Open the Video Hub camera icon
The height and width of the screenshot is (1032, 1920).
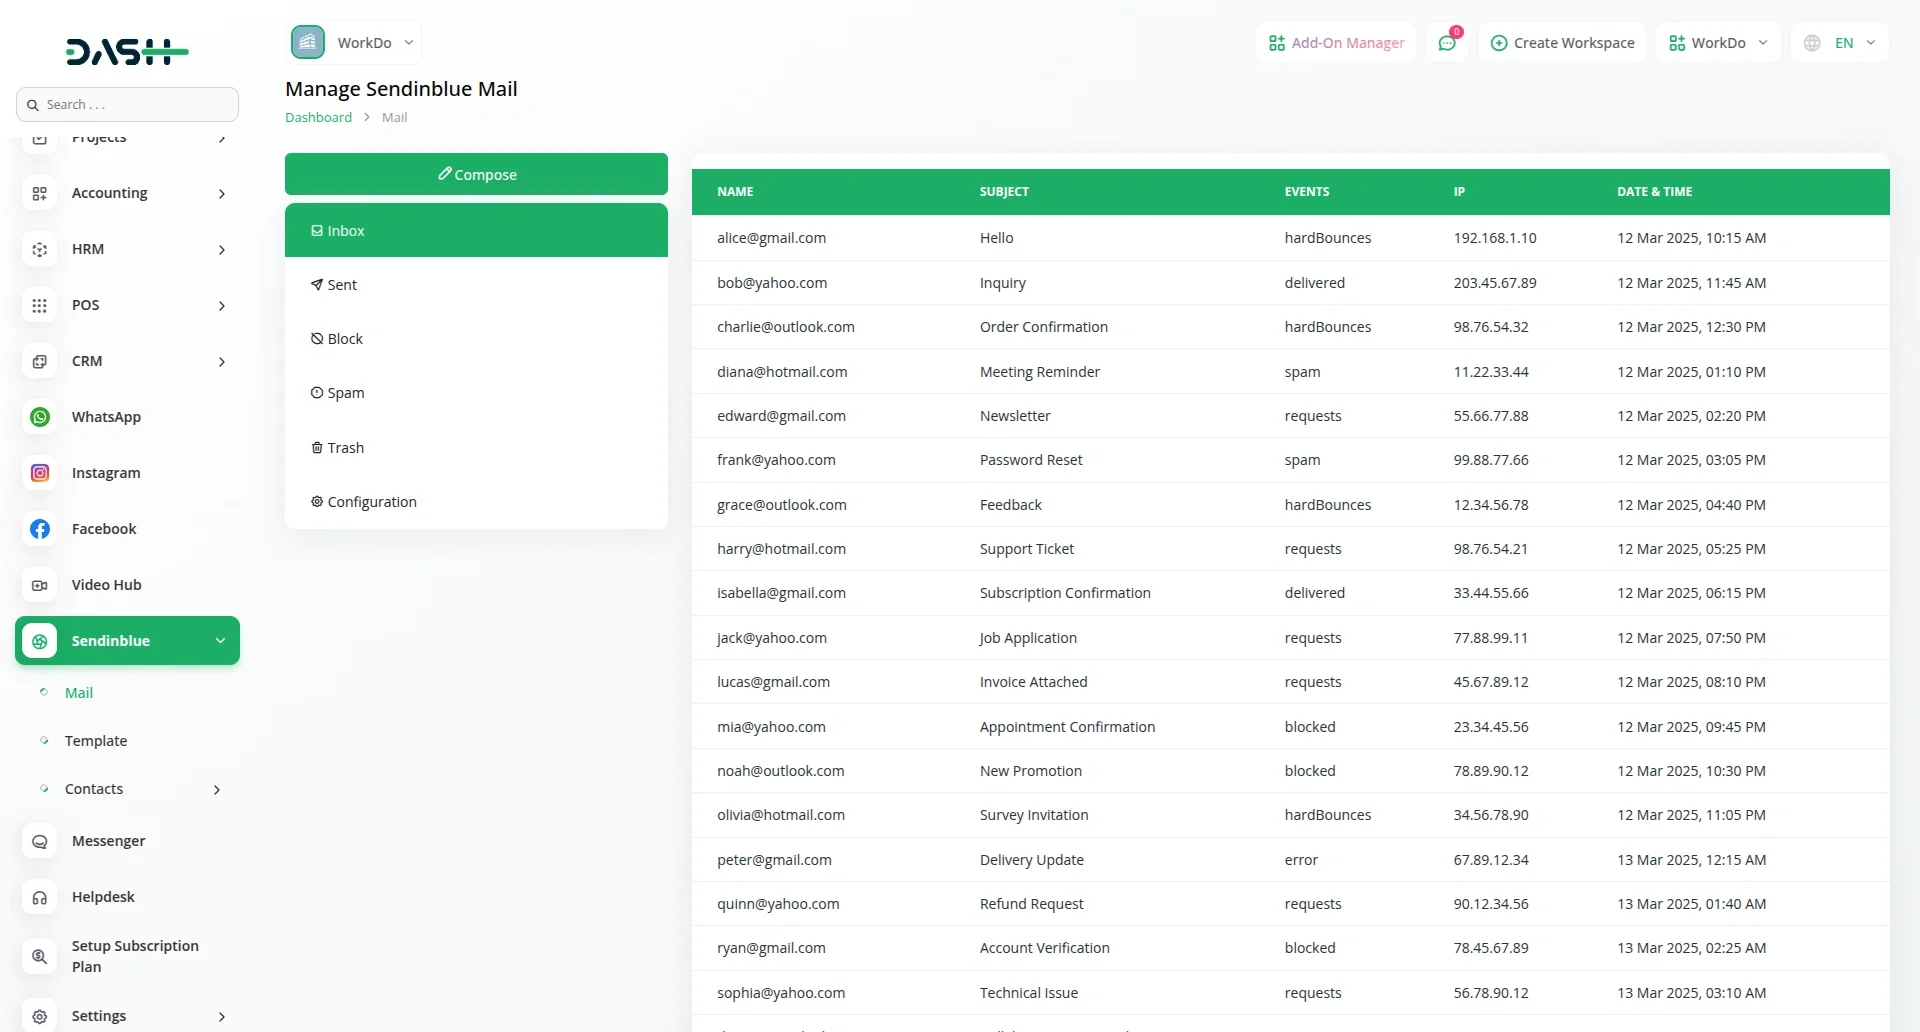40,585
